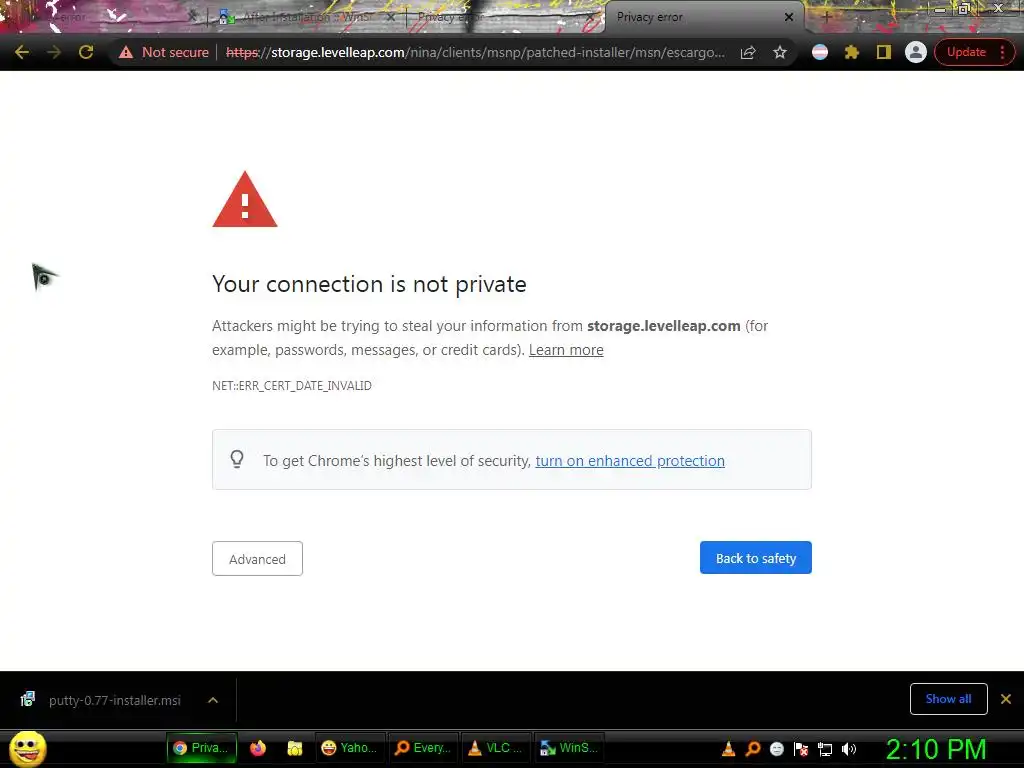Switch to the active Privacy error tab

pos(704,17)
